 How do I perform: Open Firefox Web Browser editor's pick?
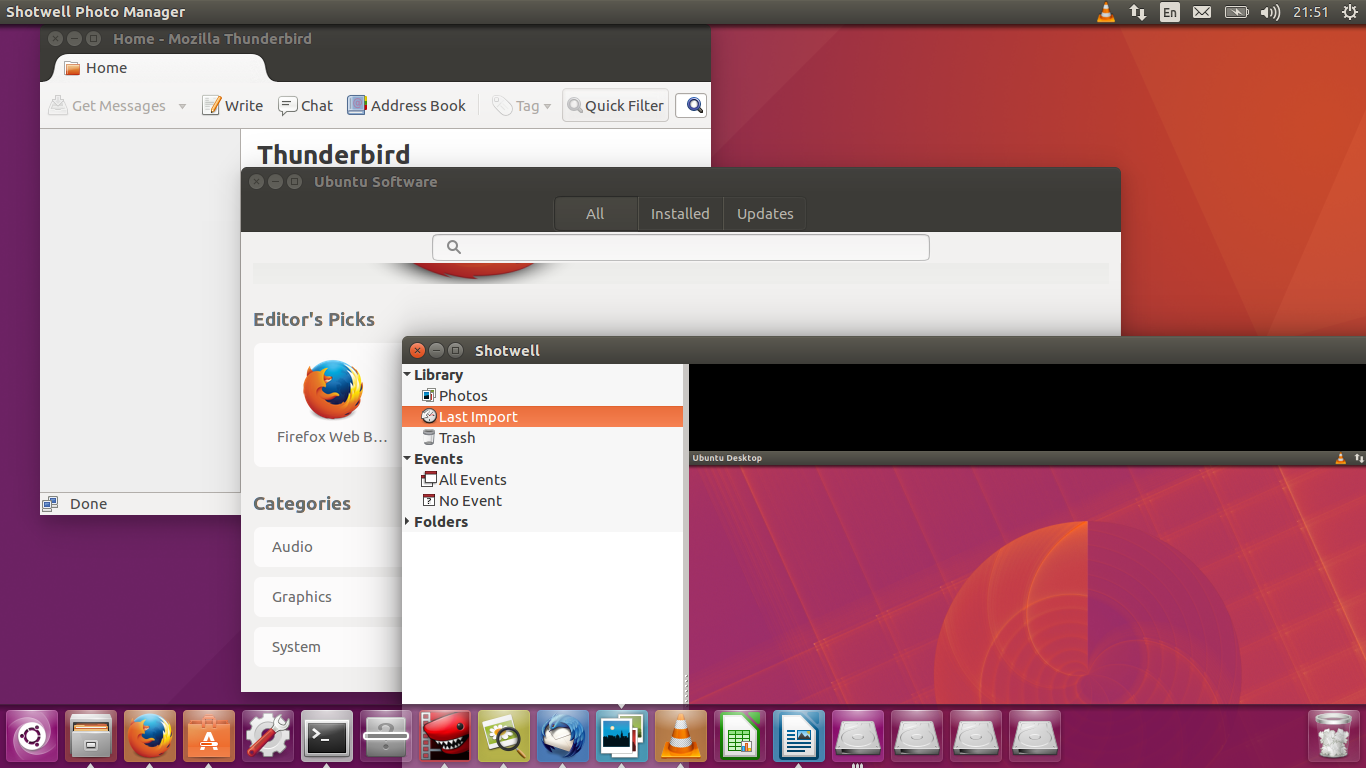coord(328,405)
